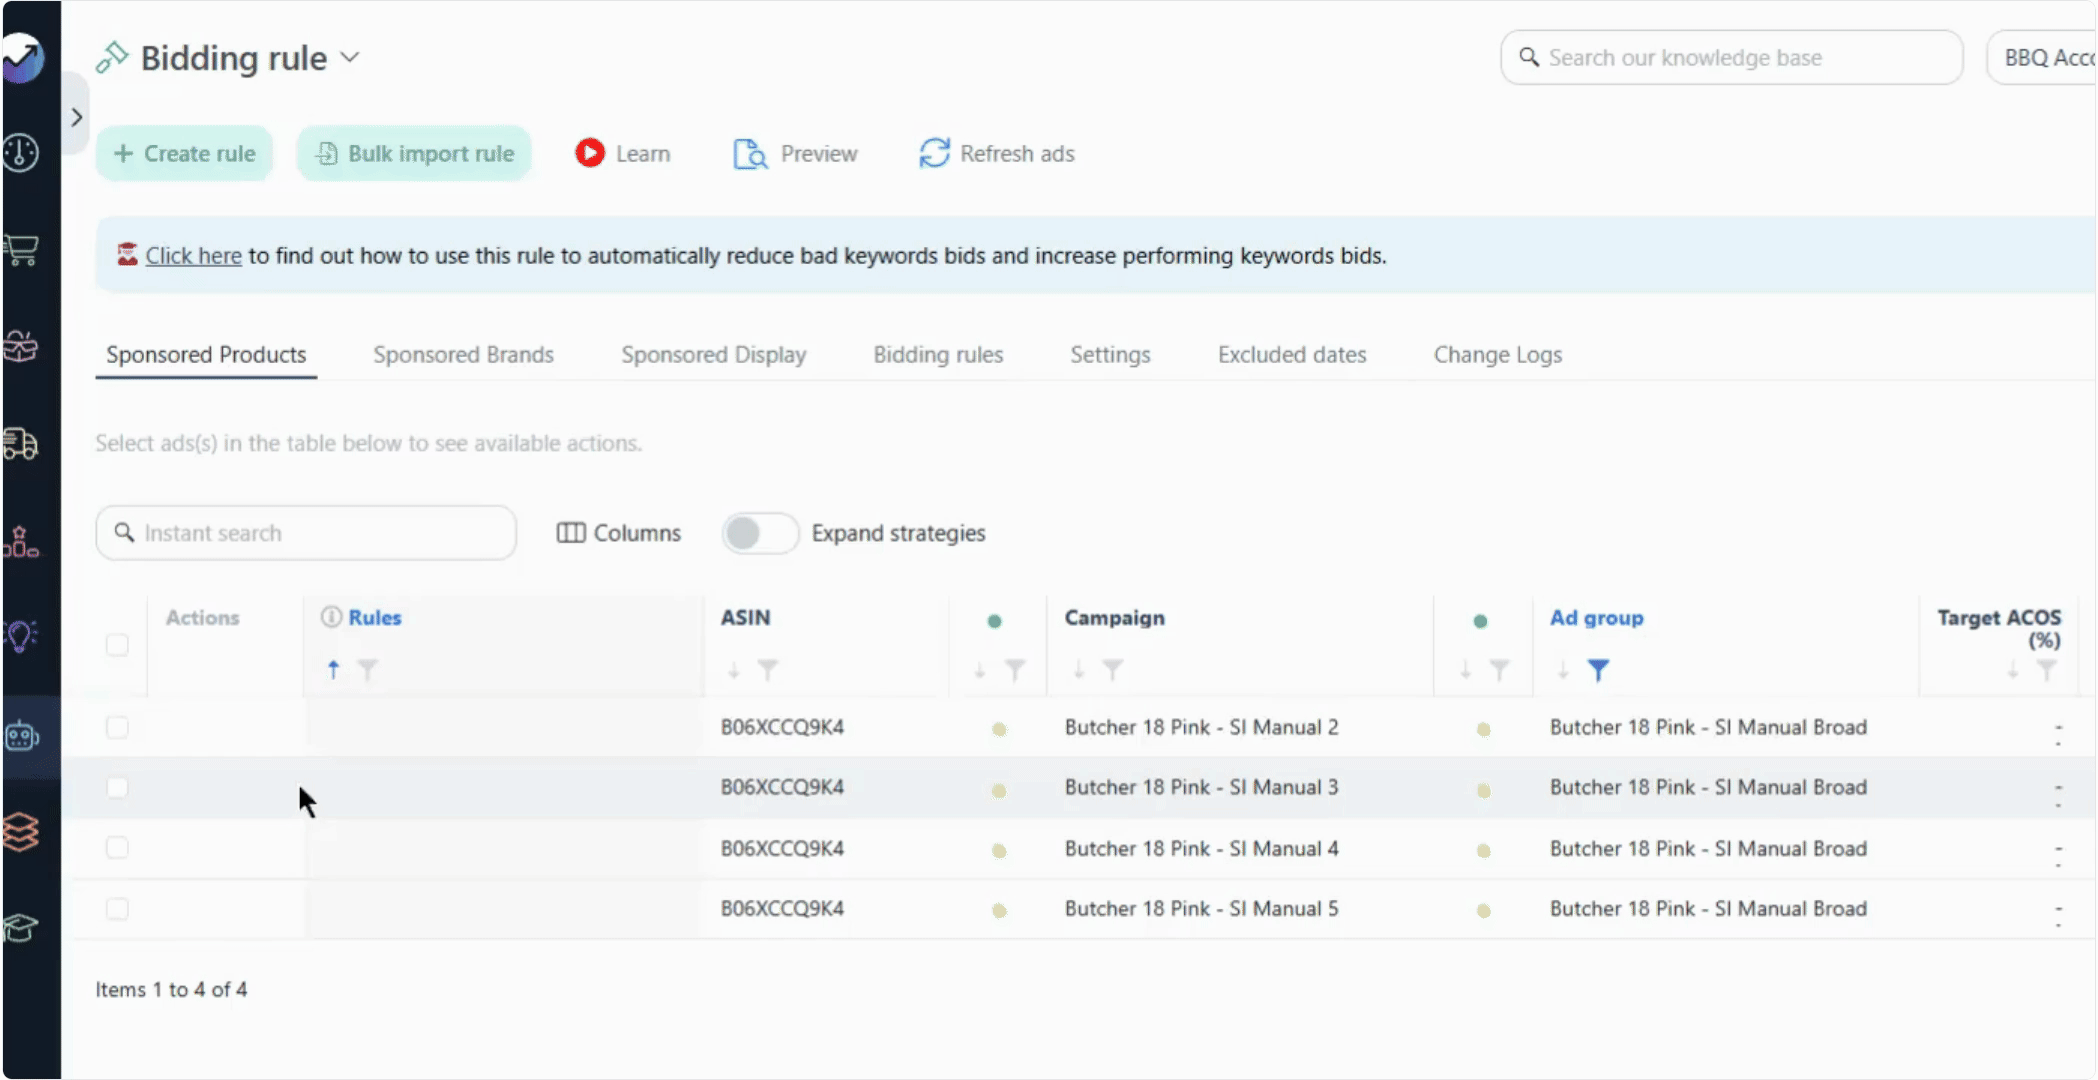The image size is (2098, 1080).
Task: Open the Bidding rules tab
Action: point(938,355)
